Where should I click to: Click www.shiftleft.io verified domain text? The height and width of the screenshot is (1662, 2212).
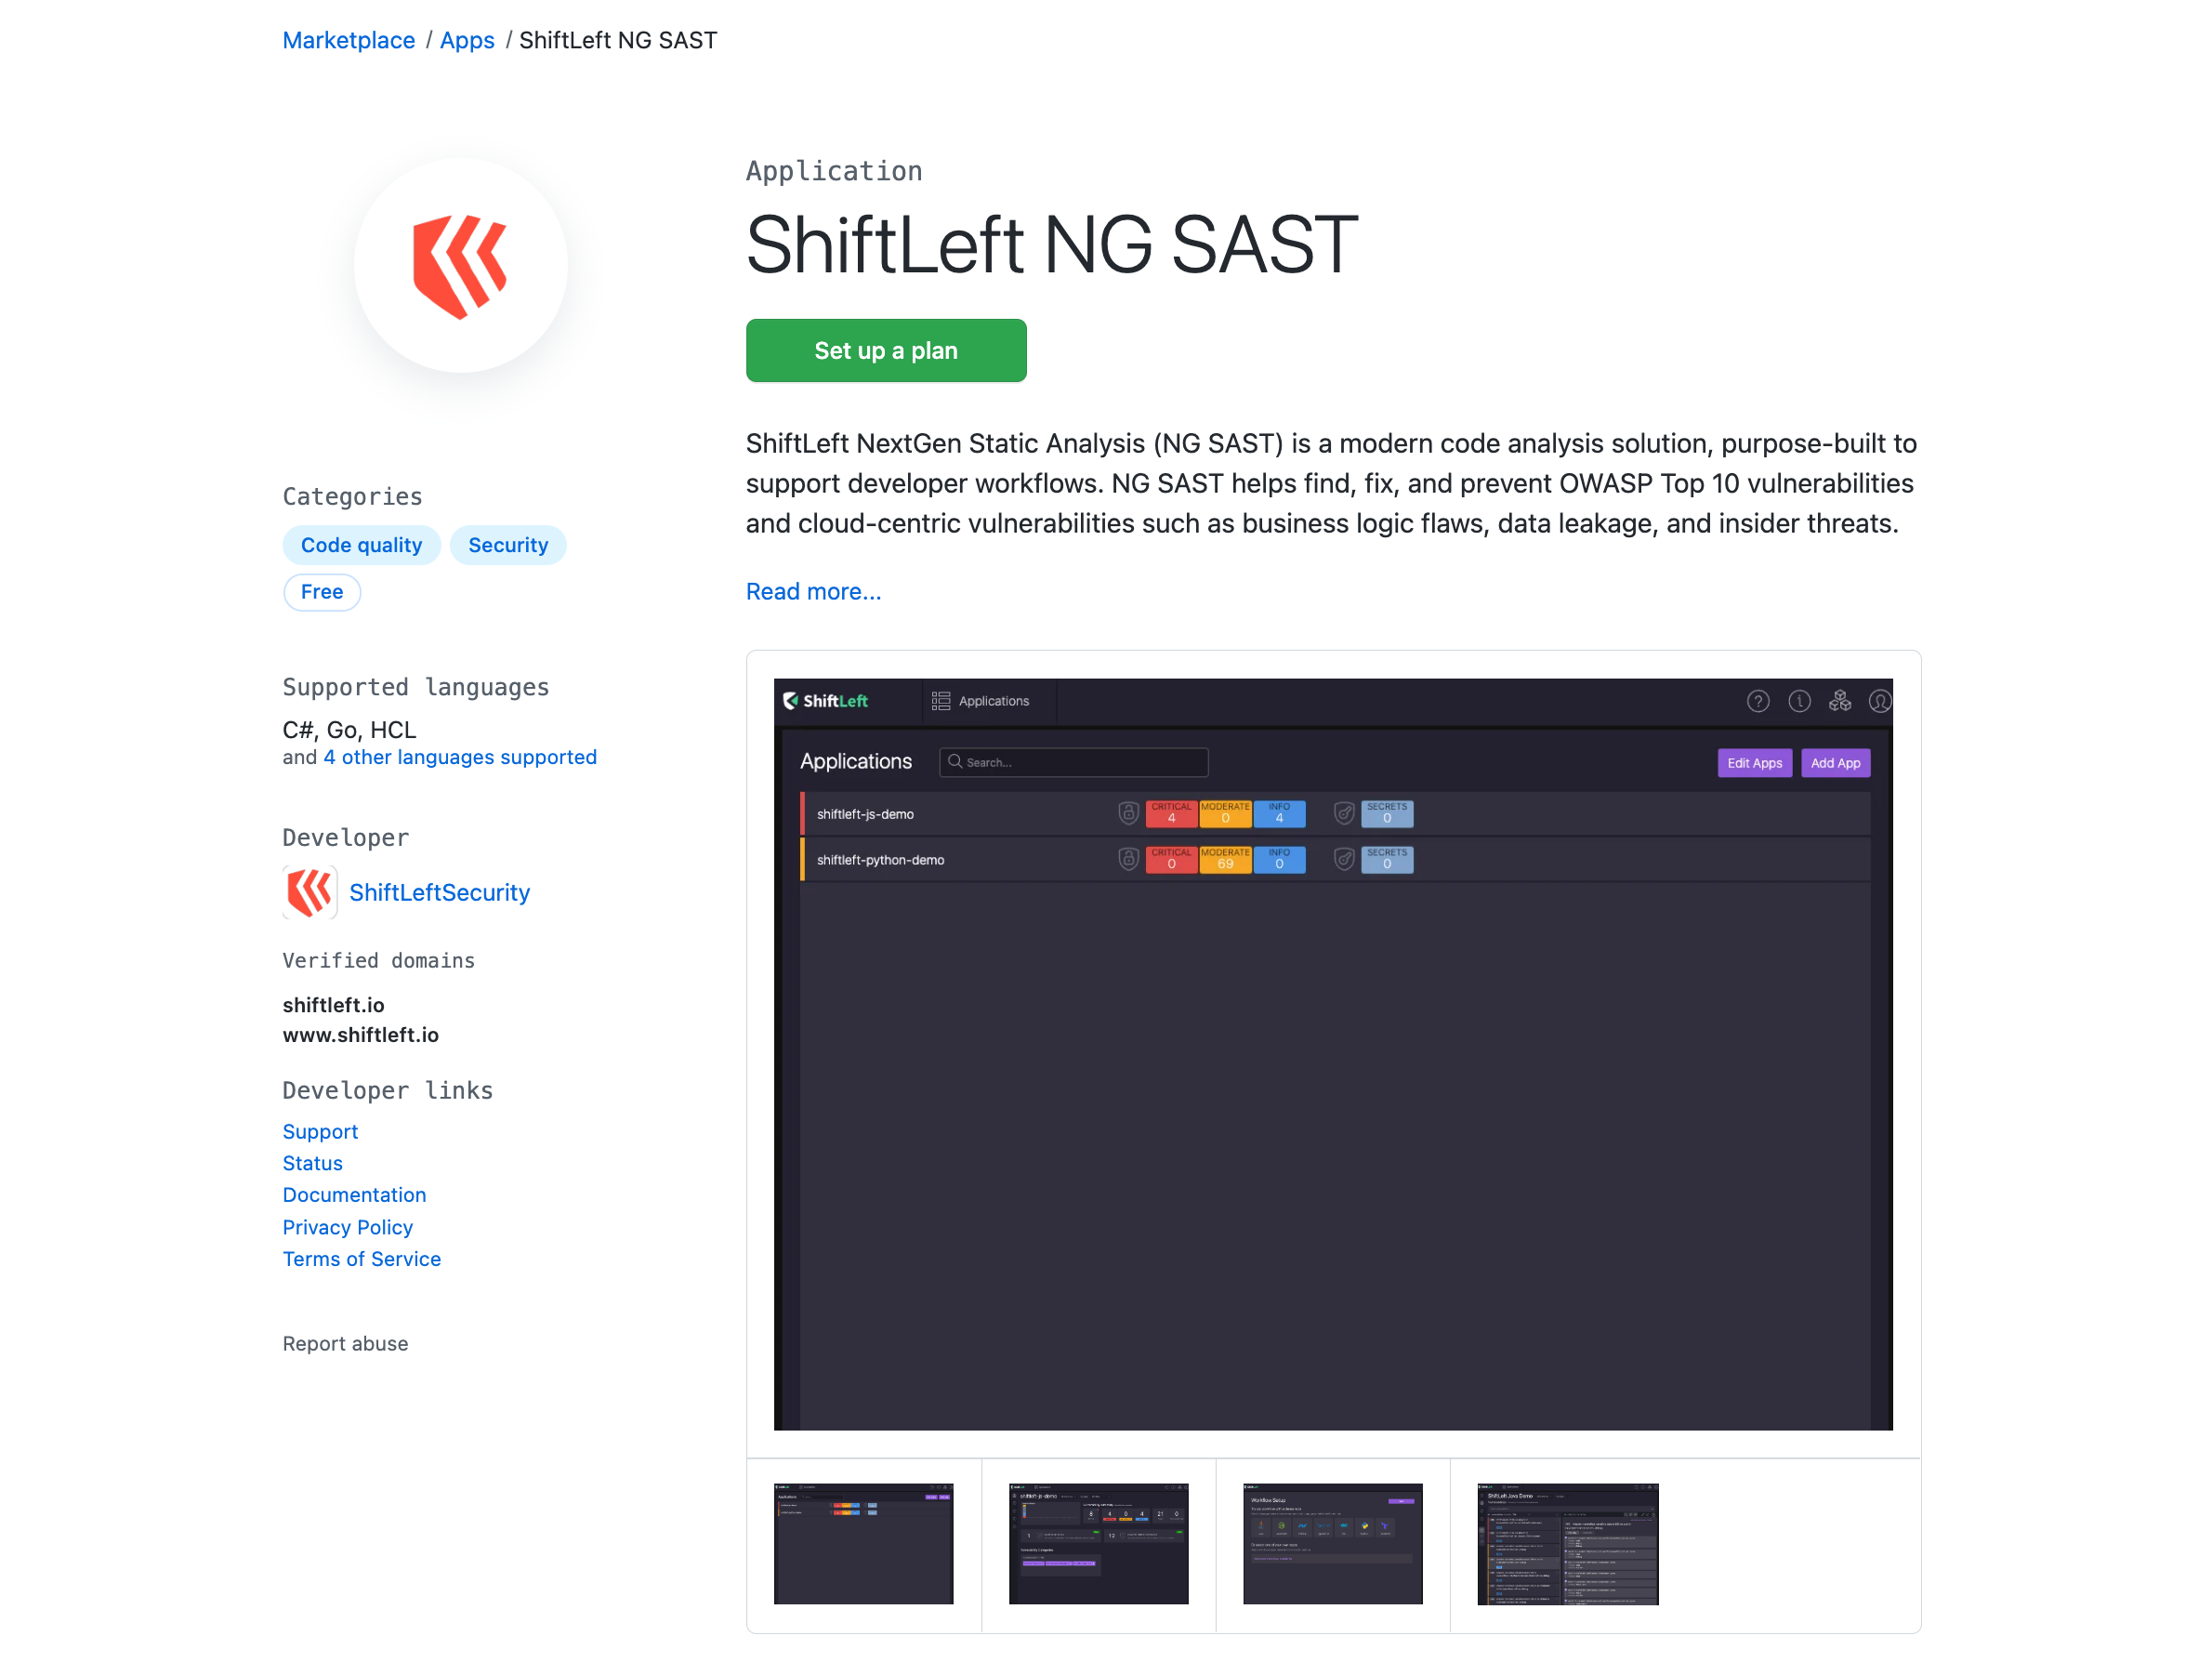(361, 1035)
